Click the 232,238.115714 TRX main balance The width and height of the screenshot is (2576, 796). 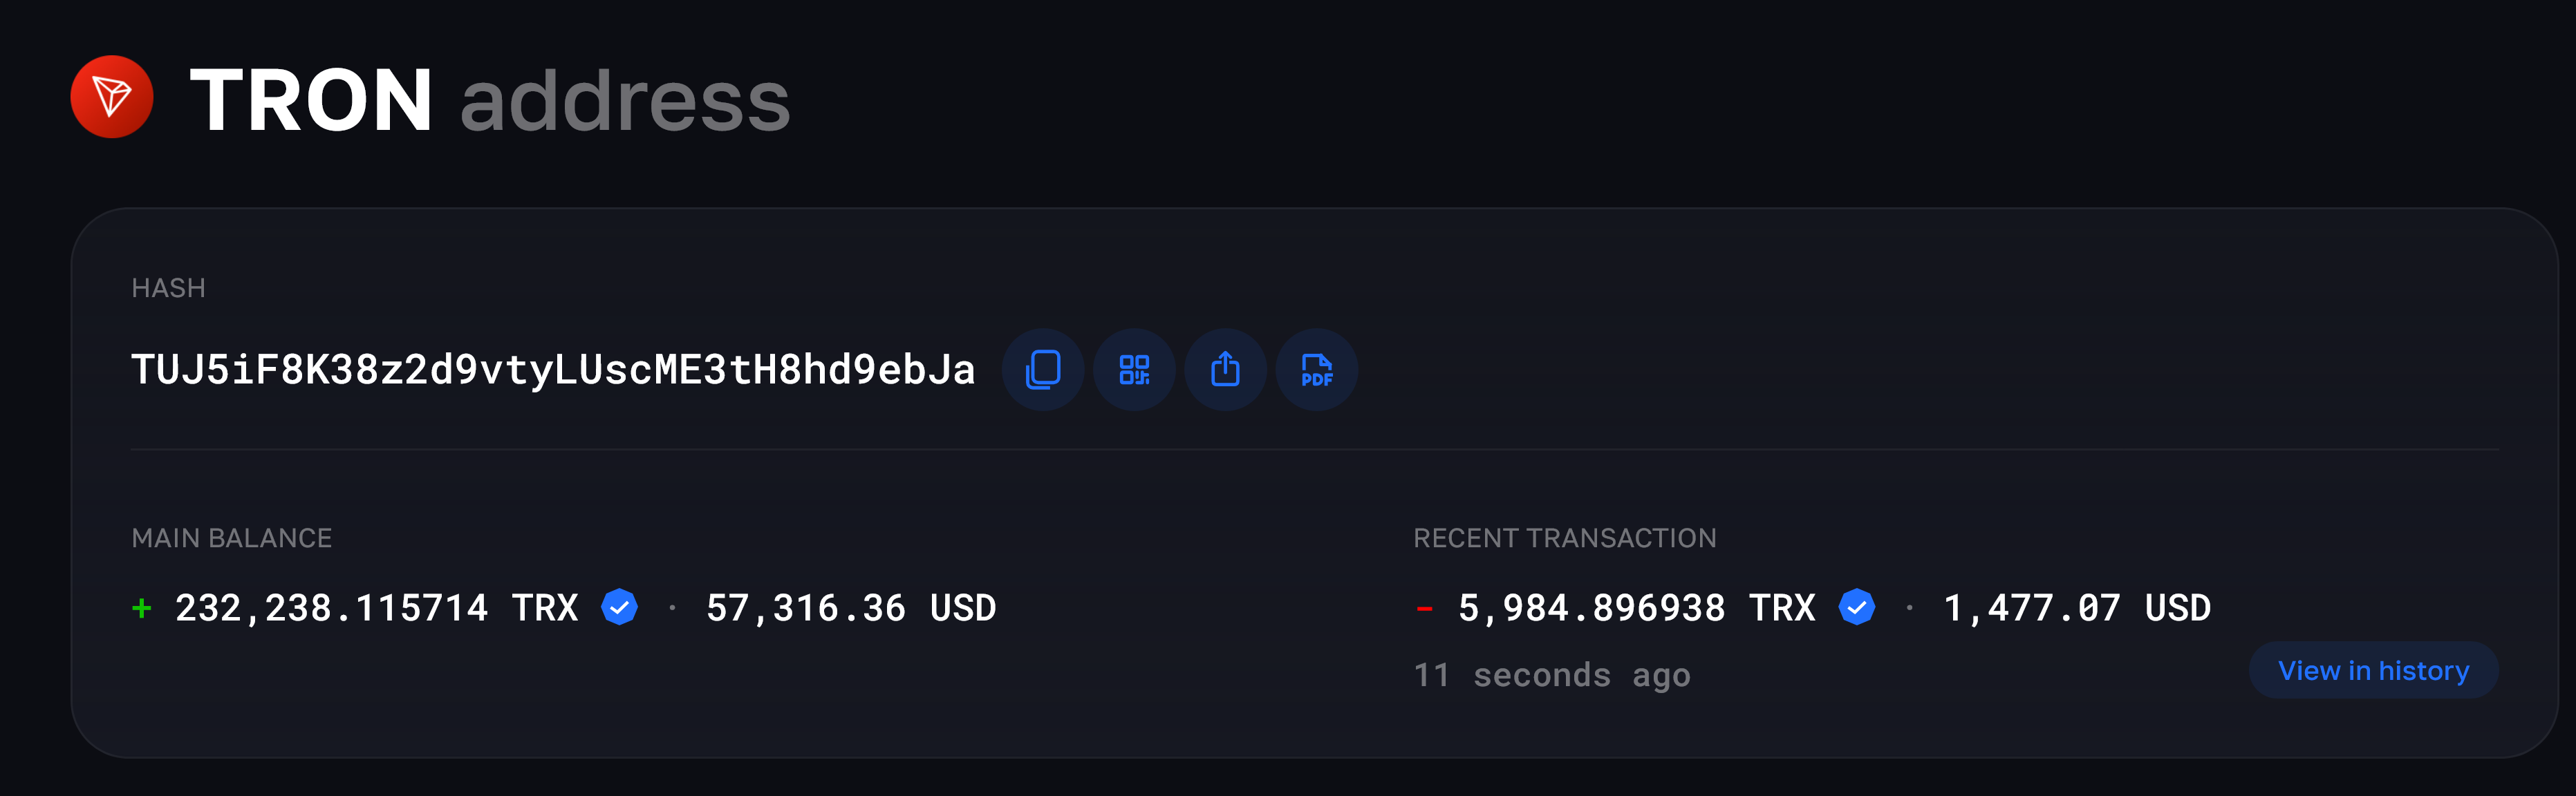[x=377, y=608]
